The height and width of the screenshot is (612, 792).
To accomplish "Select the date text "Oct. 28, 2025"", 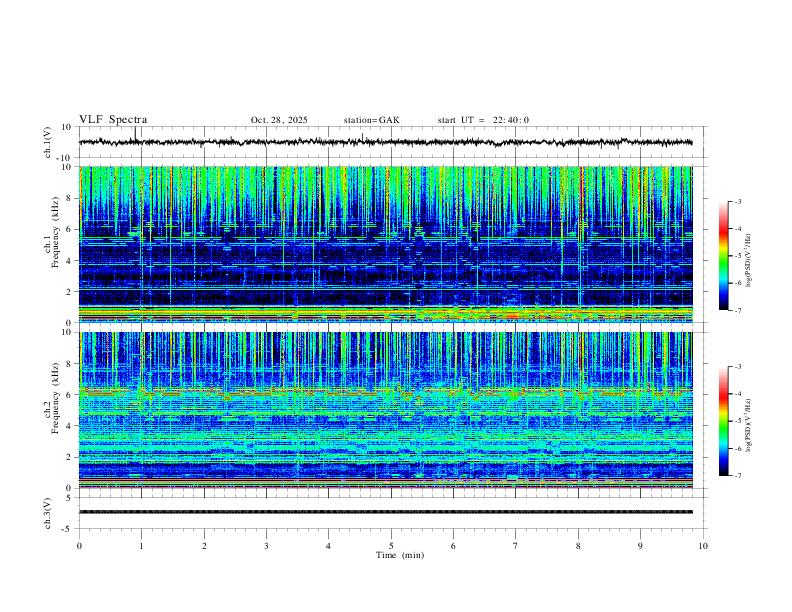I will [x=279, y=120].
